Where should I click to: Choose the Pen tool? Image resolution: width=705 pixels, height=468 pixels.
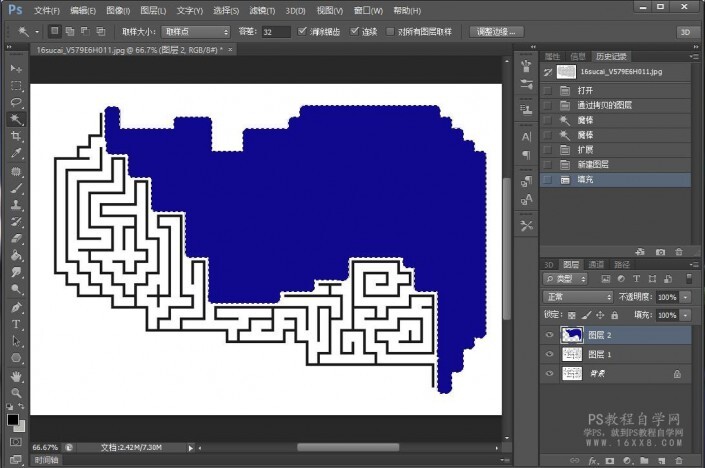point(16,307)
